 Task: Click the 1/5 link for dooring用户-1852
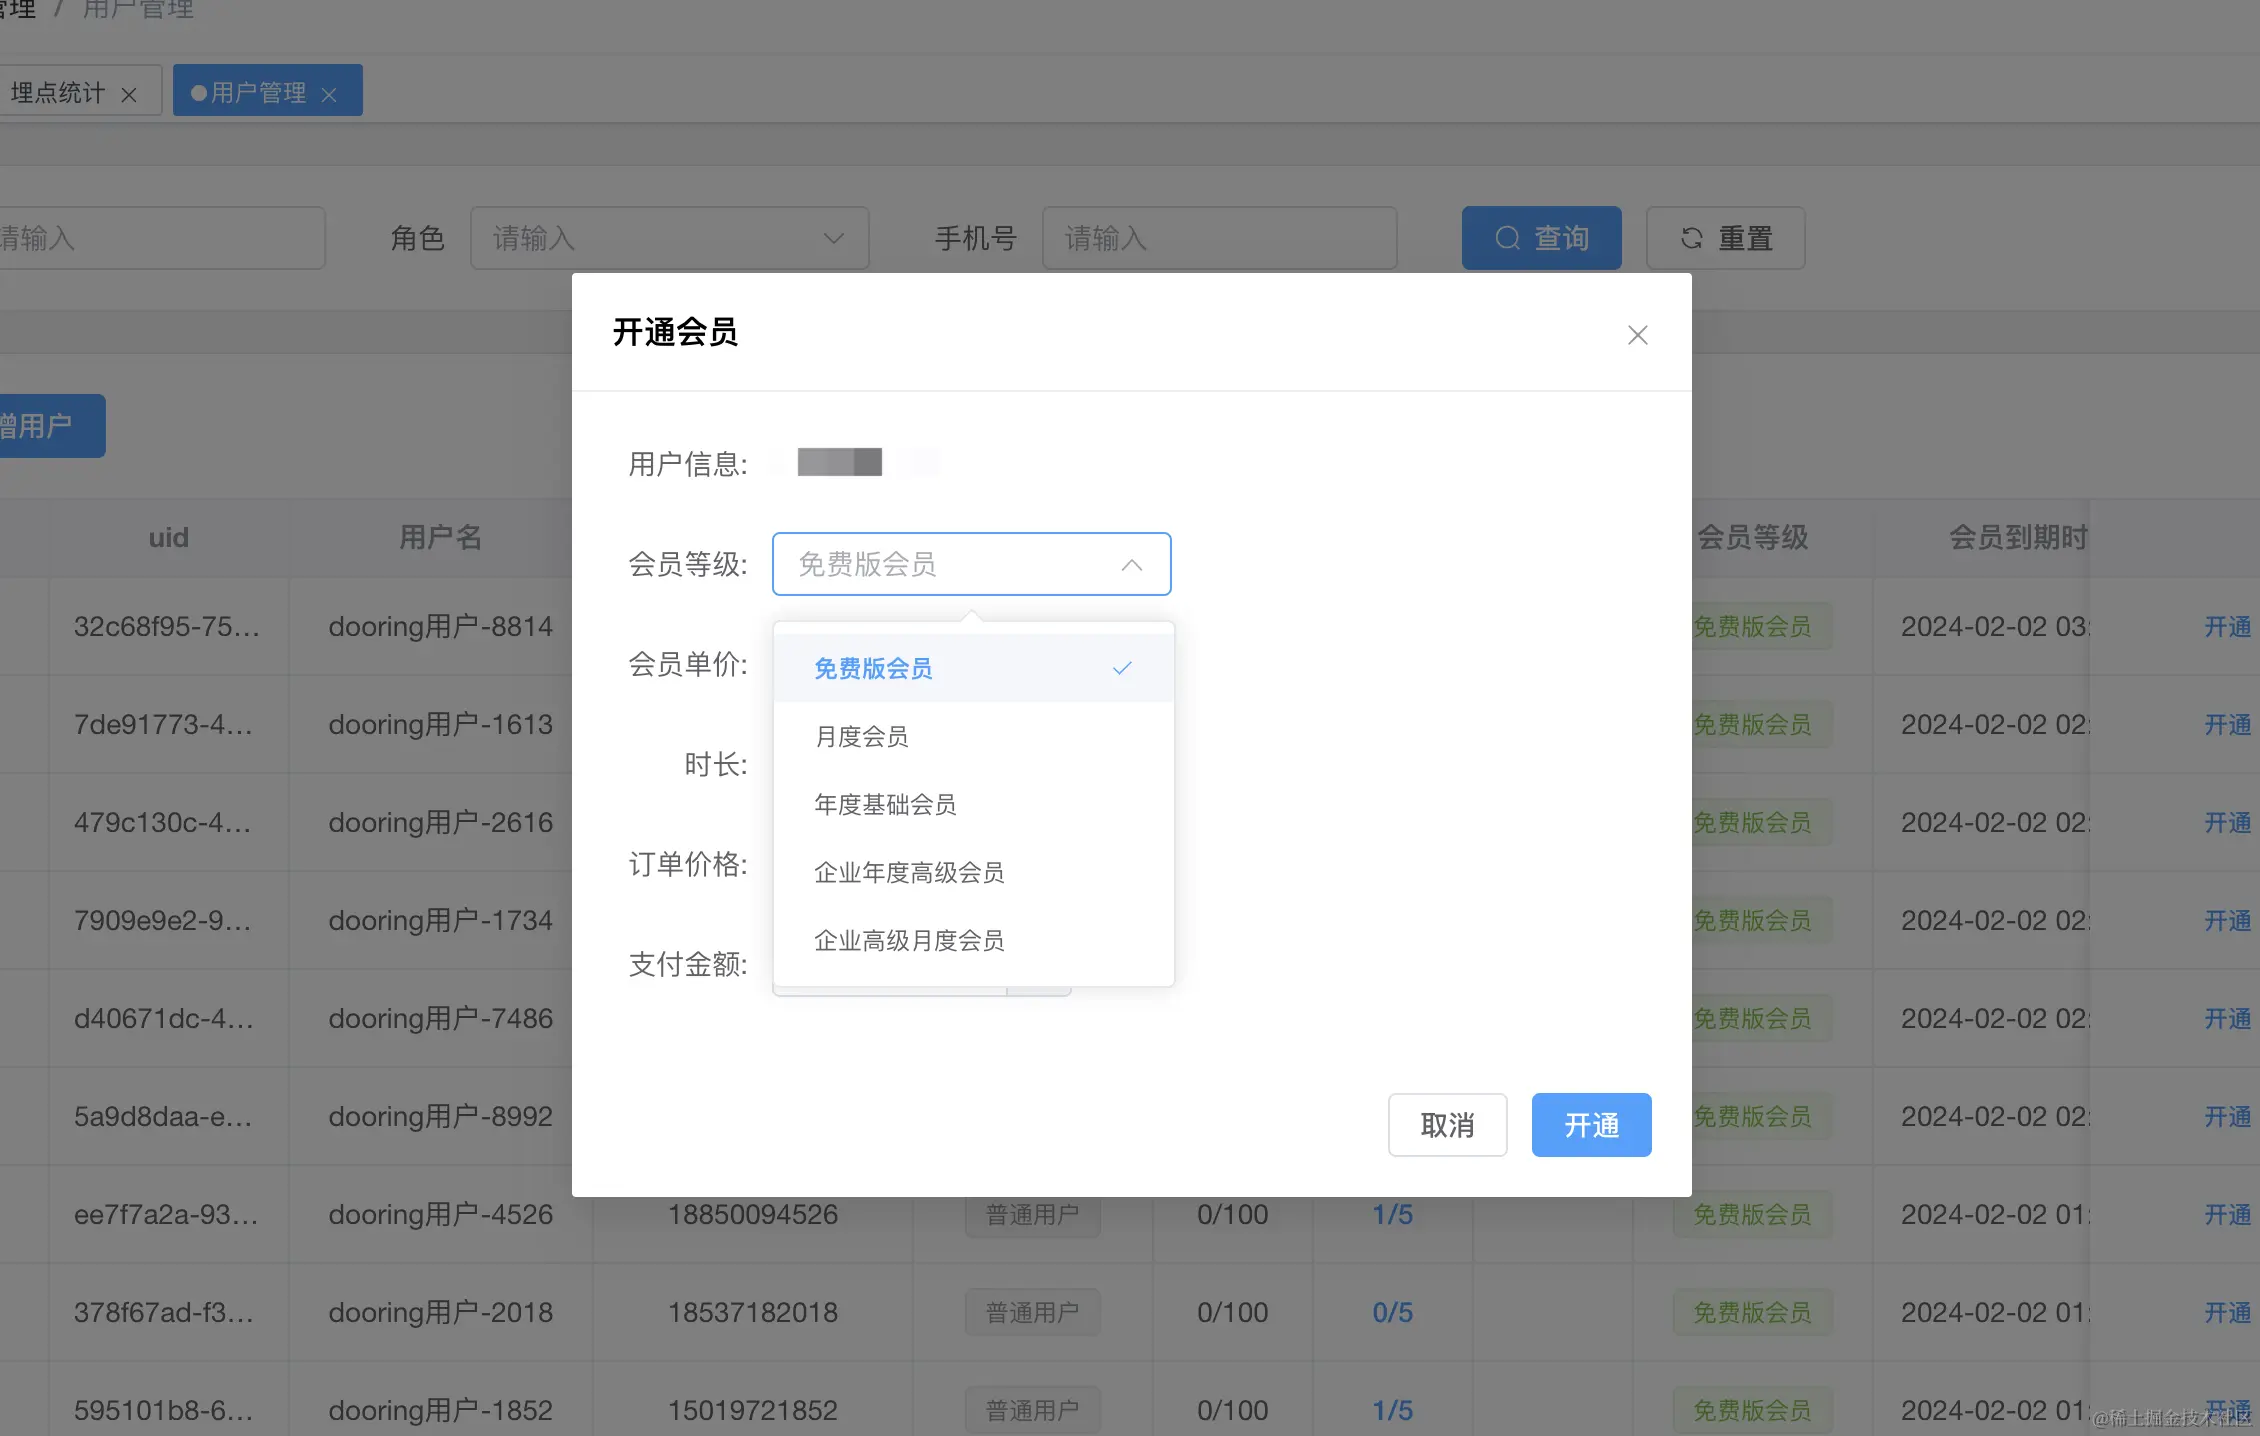coord(1392,1411)
